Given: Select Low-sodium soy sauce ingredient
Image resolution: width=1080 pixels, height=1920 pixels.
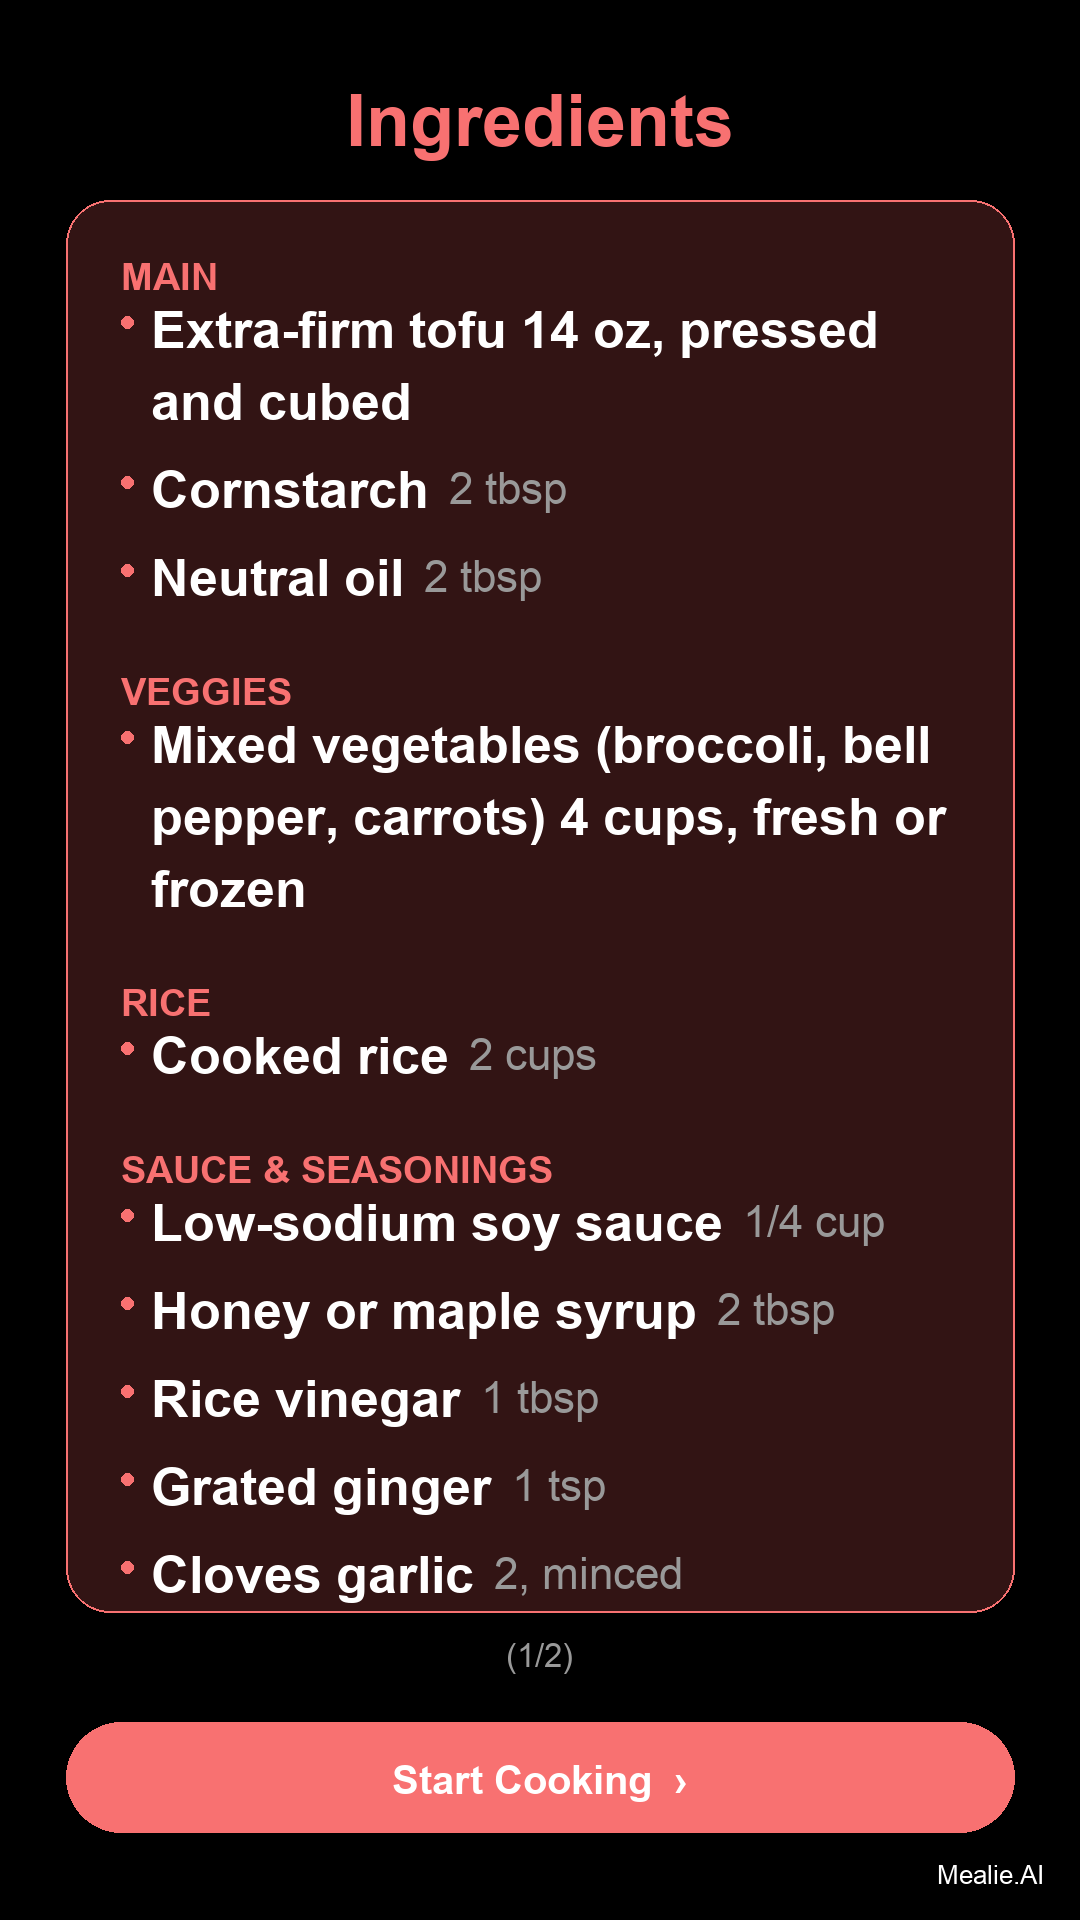Looking at the screenshot, I should pyautogui.click(x=517, y=1223).
